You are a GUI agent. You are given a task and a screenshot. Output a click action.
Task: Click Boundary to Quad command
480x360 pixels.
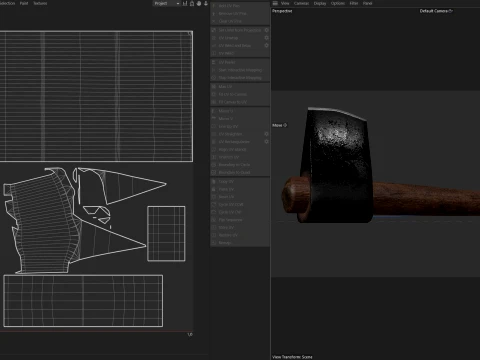pyautogui.click(x=234, y=172)
